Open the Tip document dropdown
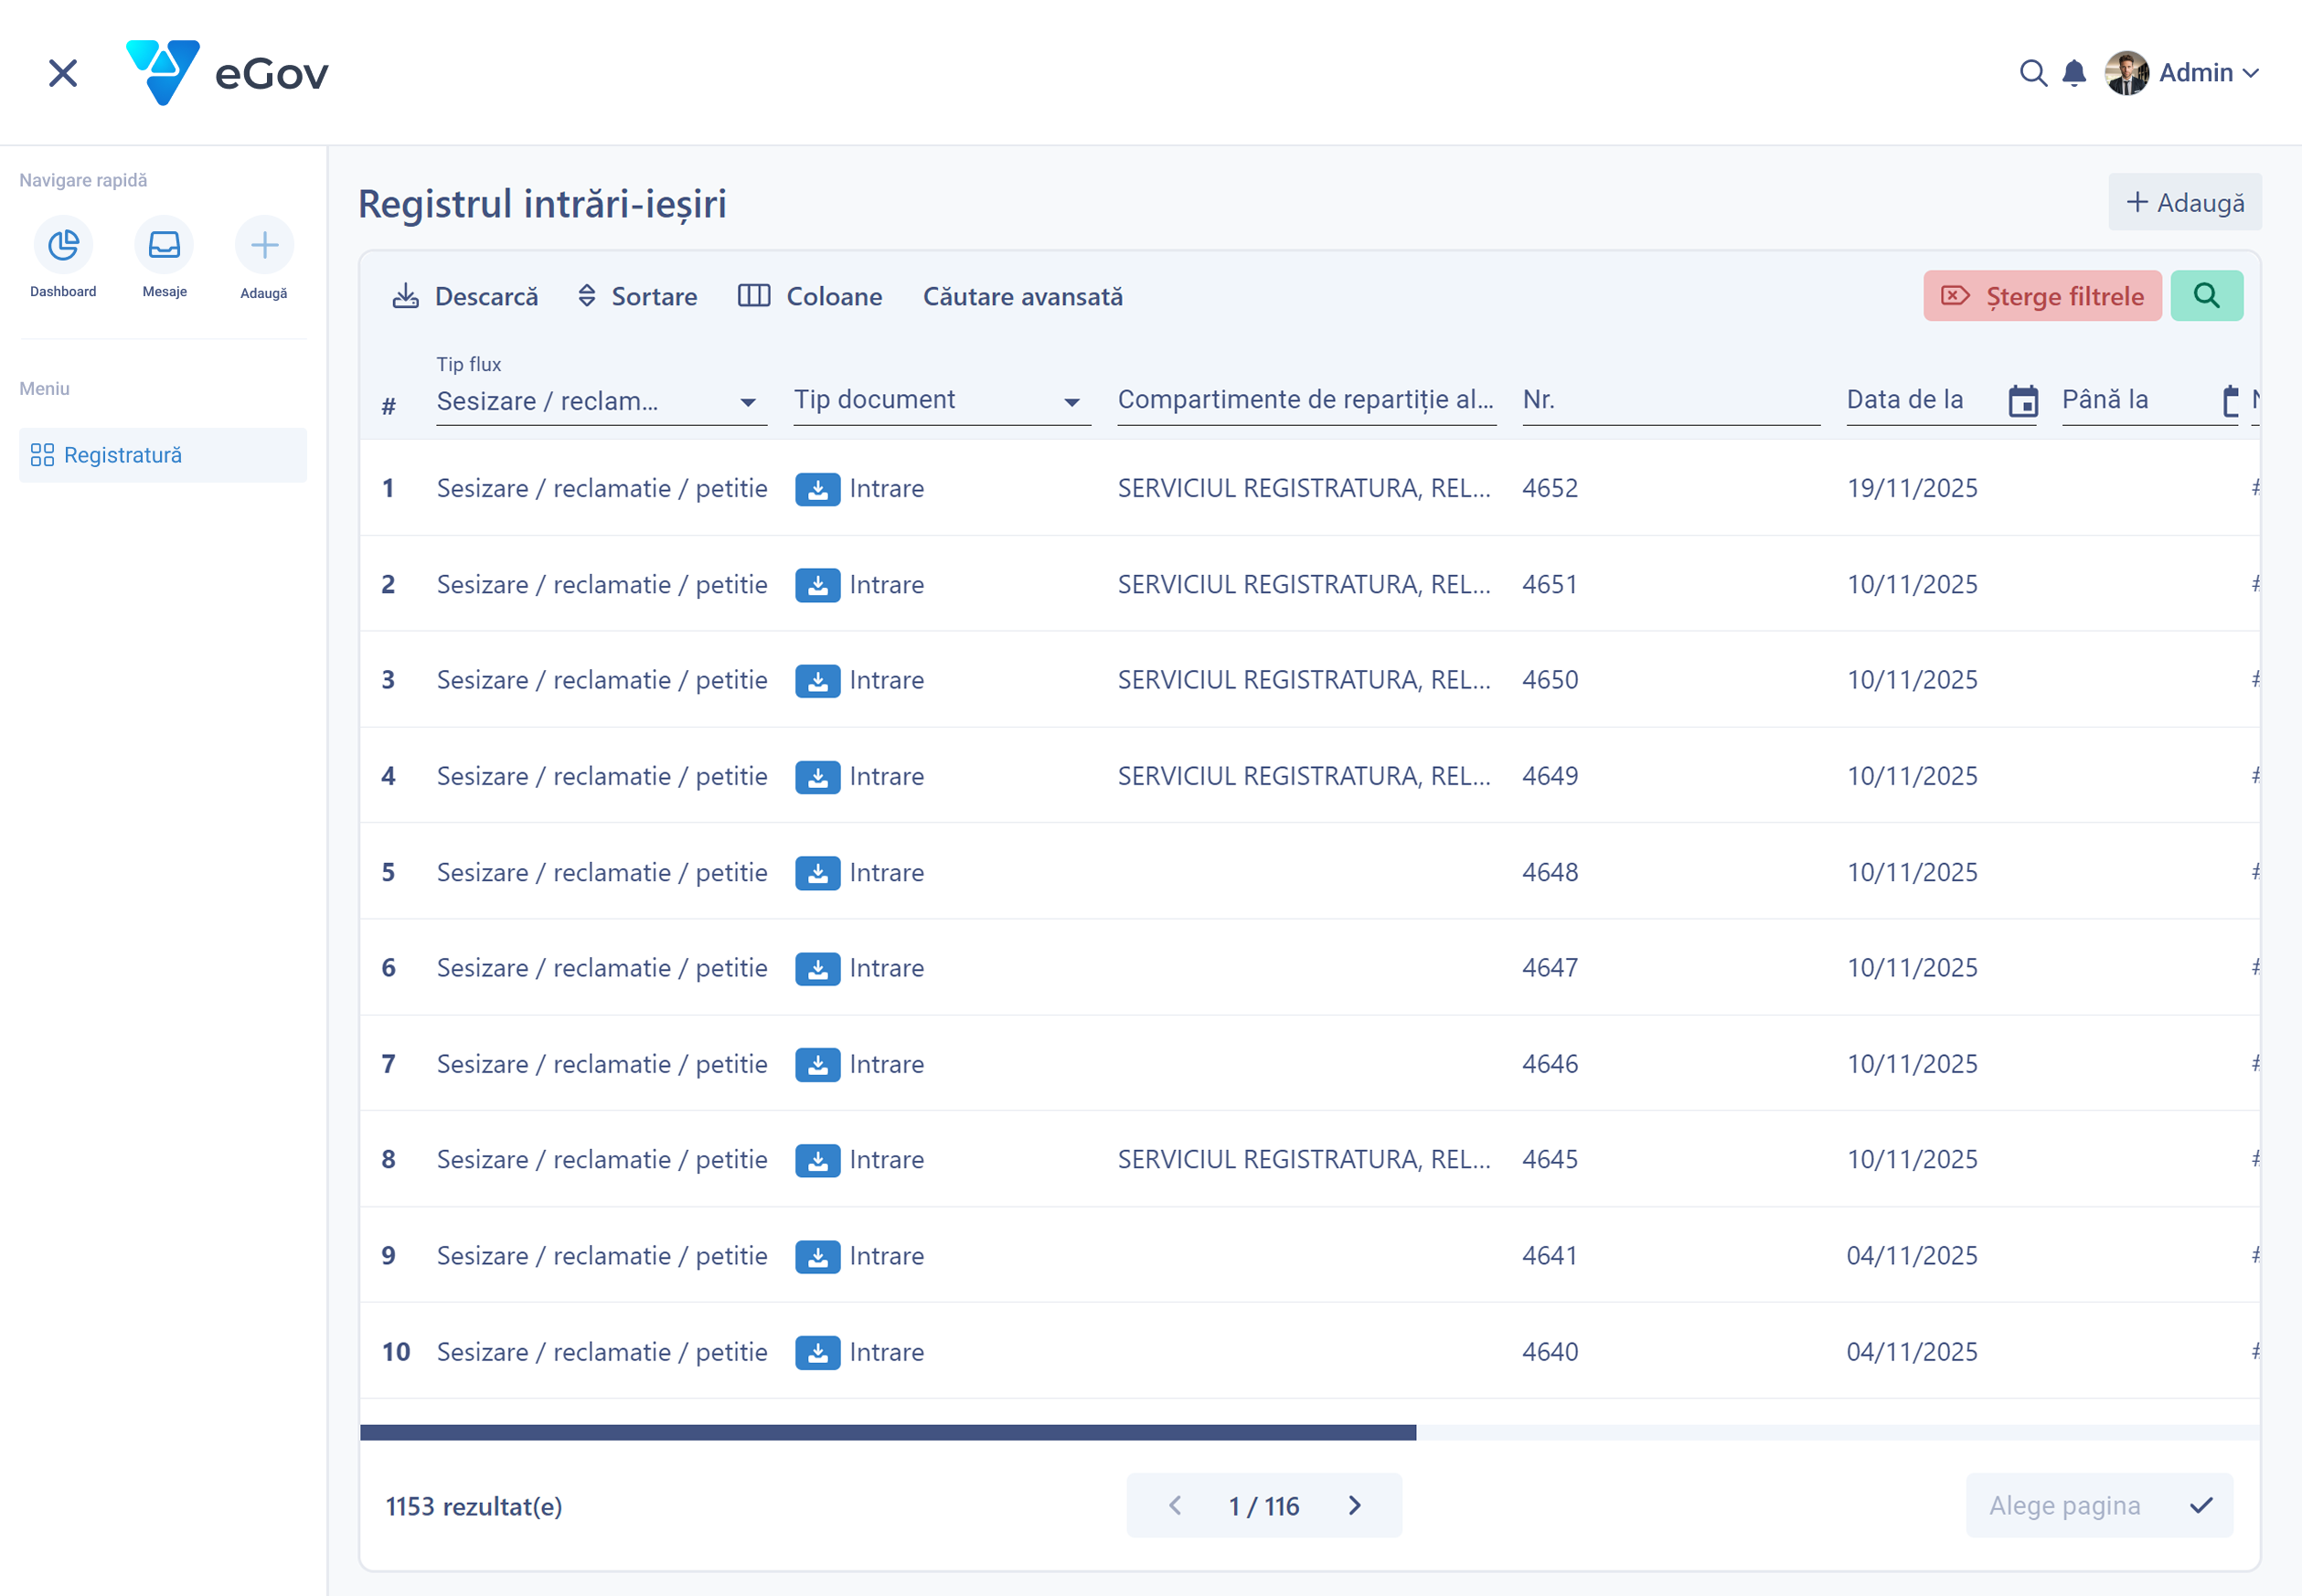Screen dimensions: 2302x1596 [x=940, y=401]
